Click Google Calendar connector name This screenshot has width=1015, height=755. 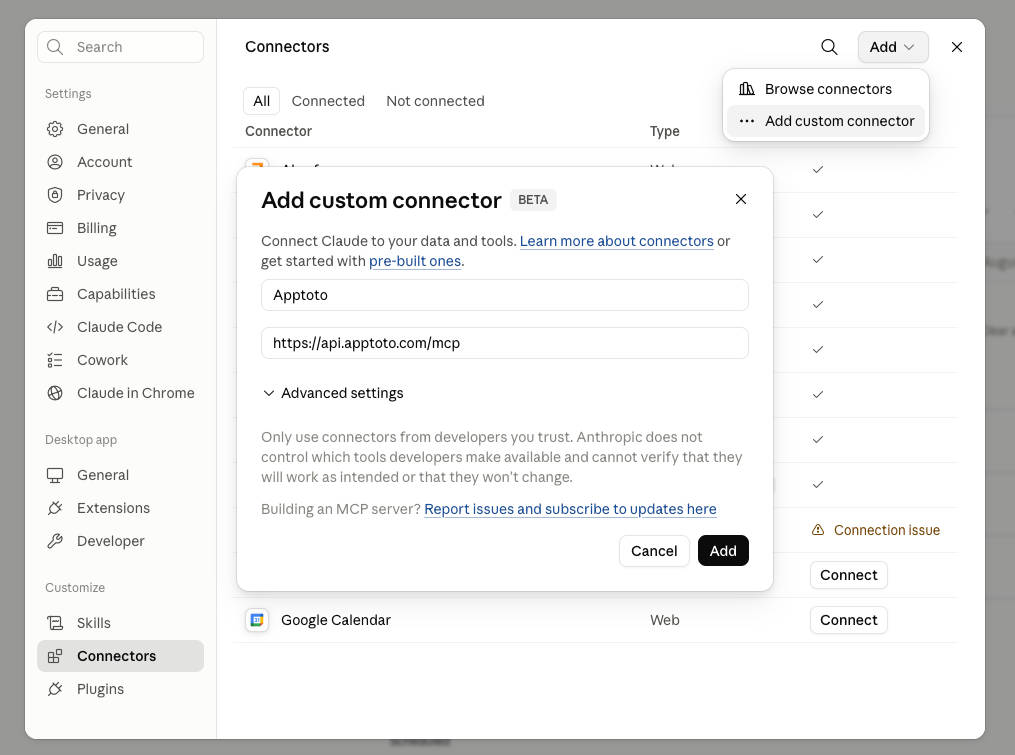pos(336,620)
